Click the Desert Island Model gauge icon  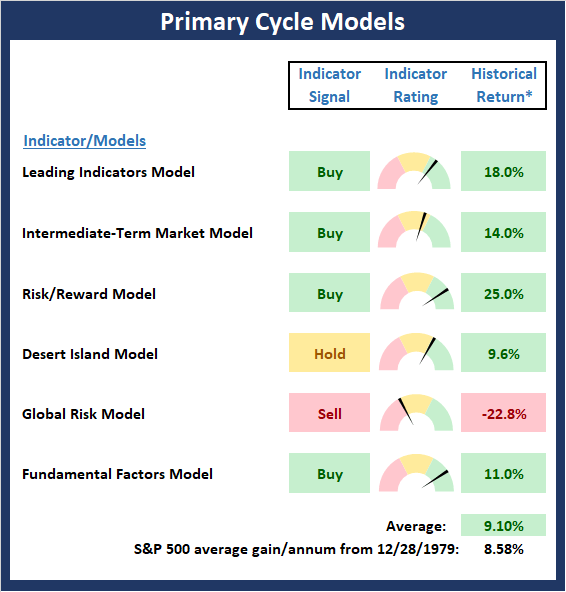click(x=416, y=352)
